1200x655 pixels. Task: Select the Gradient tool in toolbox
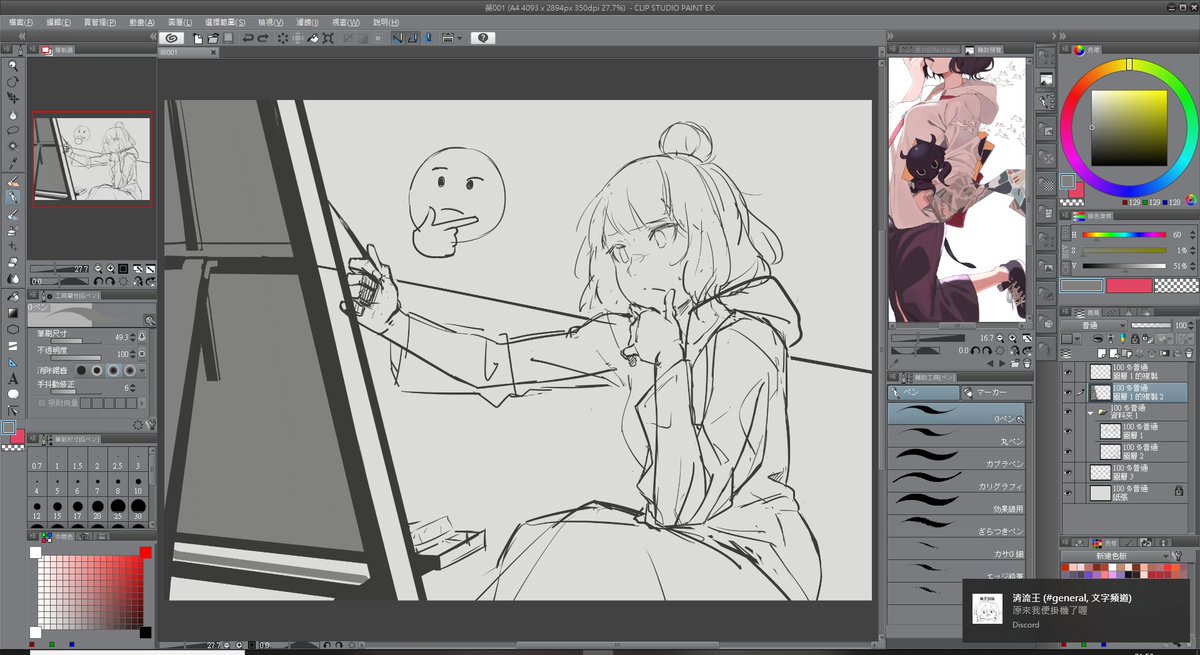coord(13,313)
